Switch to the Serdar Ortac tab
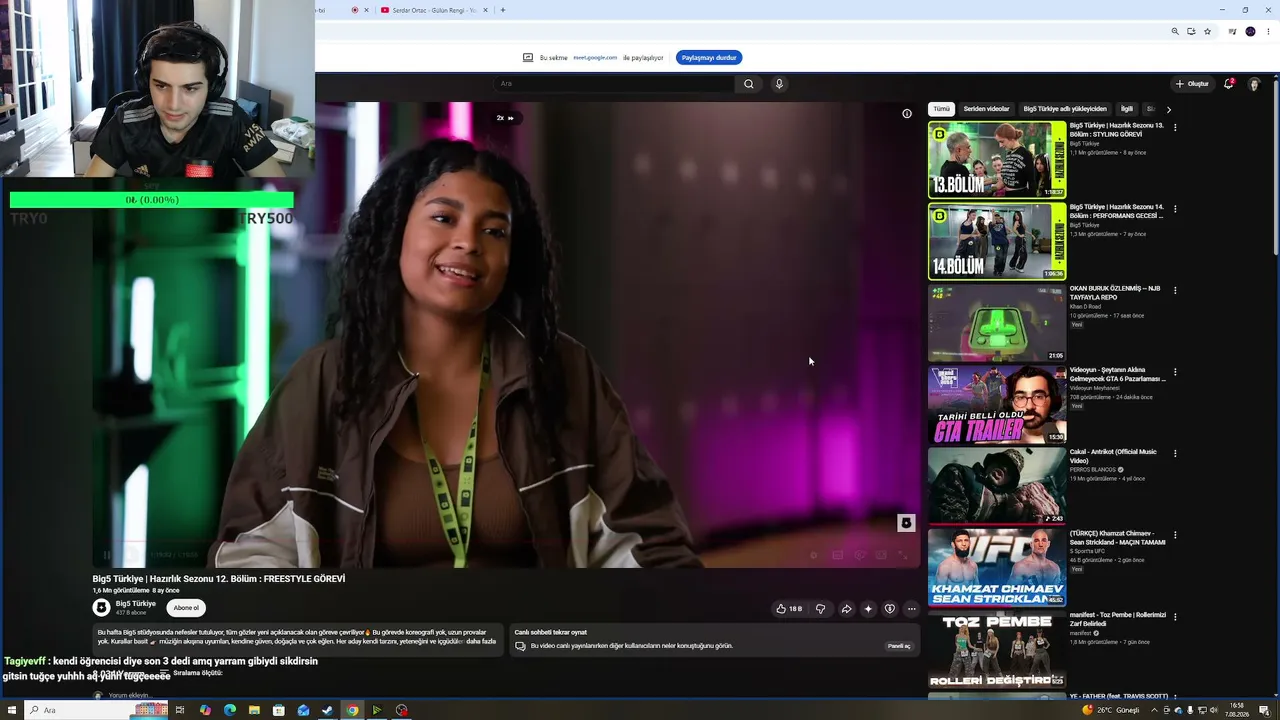Image resolution: width=1280 pixels, height=720 pixels. [x=434, y=10]
